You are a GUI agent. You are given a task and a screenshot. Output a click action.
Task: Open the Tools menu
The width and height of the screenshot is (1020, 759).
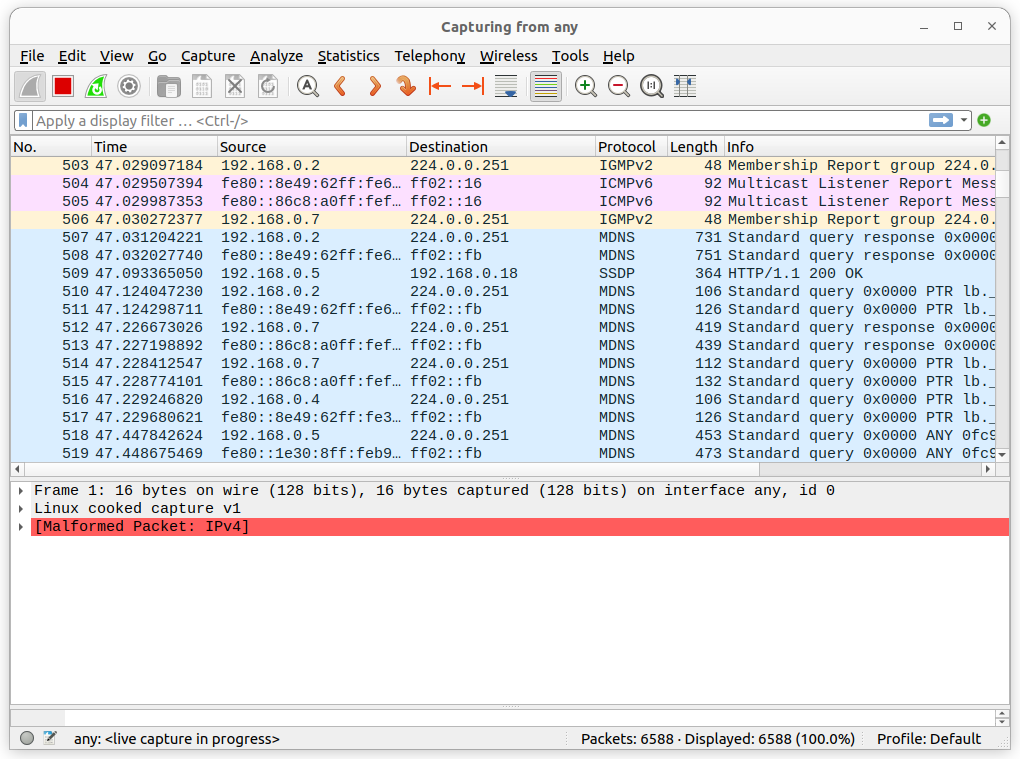coord(570,56)
